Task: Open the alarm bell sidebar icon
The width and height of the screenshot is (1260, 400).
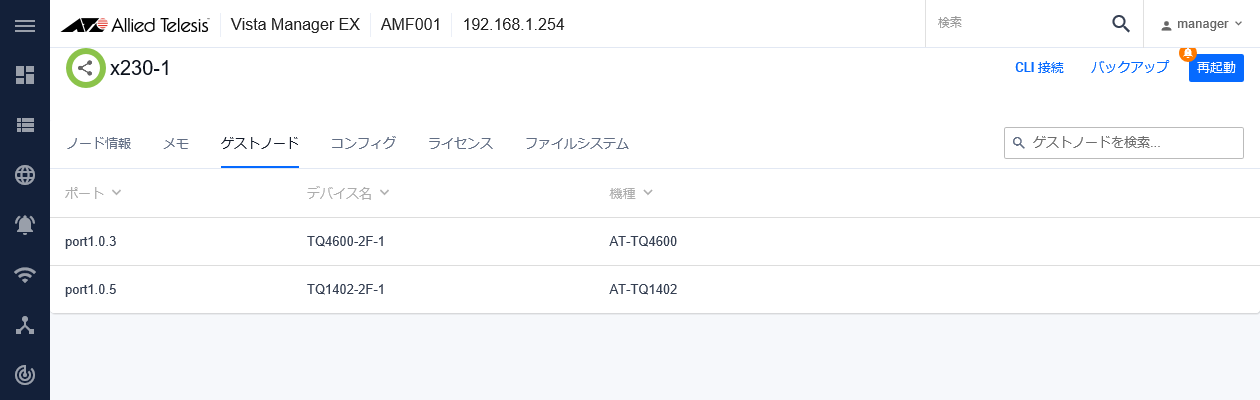Action: point(25,225)
